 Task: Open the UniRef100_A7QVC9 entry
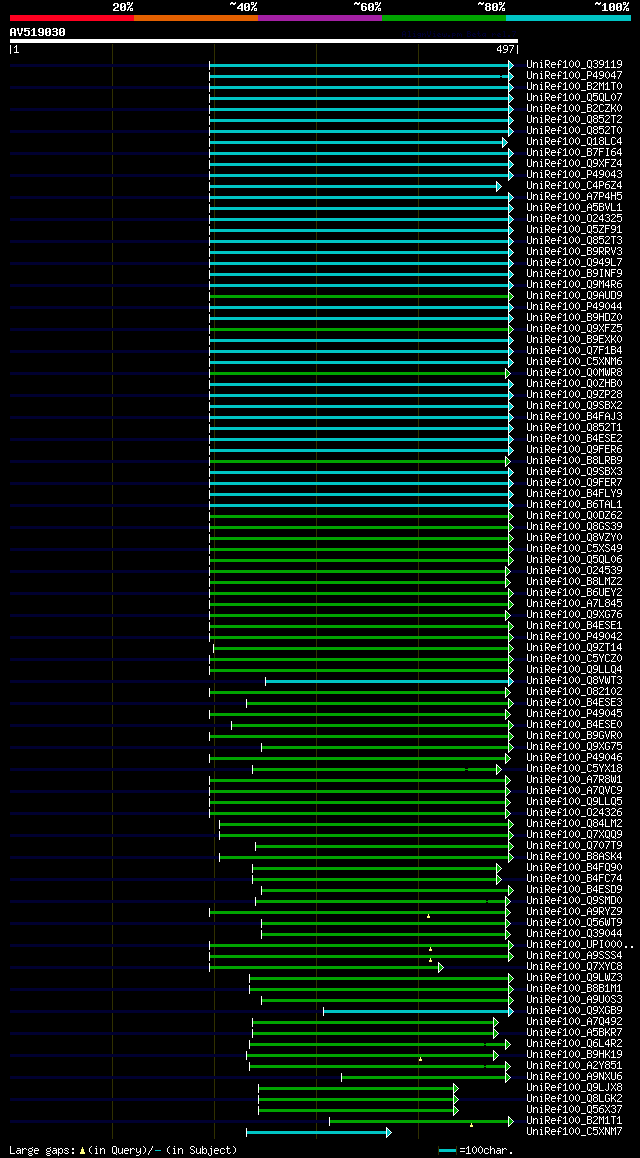coord(574,790)
